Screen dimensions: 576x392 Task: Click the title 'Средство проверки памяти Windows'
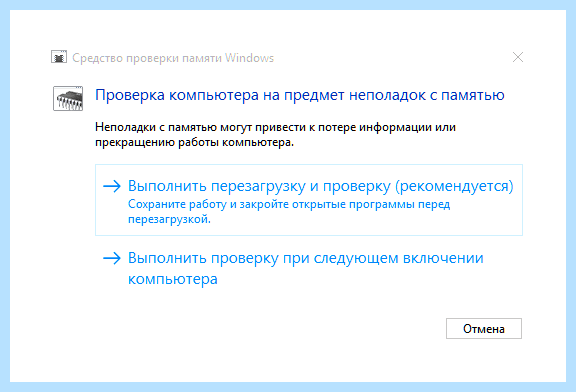pyautogui.click(x=173, y=58)
